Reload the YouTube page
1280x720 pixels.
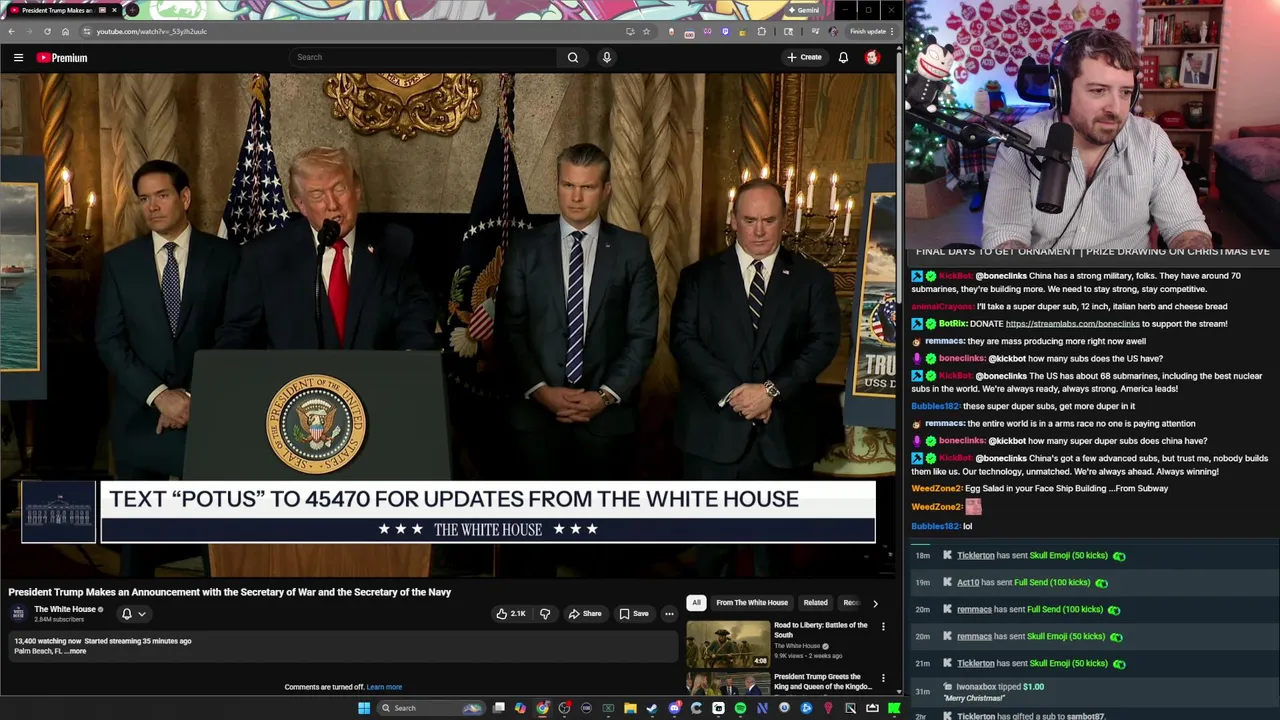[47, 31]
